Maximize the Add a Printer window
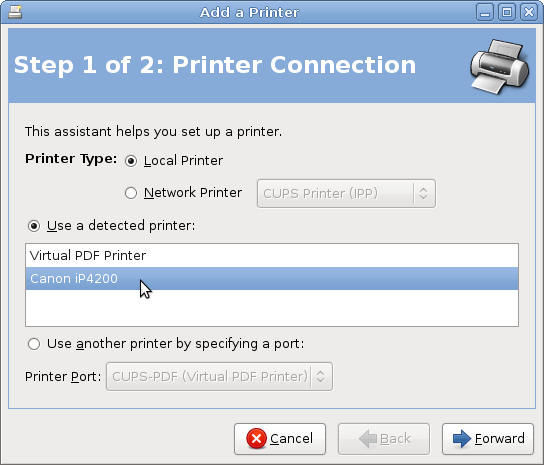This screenshot has height=465, width=544. point(507,12)
